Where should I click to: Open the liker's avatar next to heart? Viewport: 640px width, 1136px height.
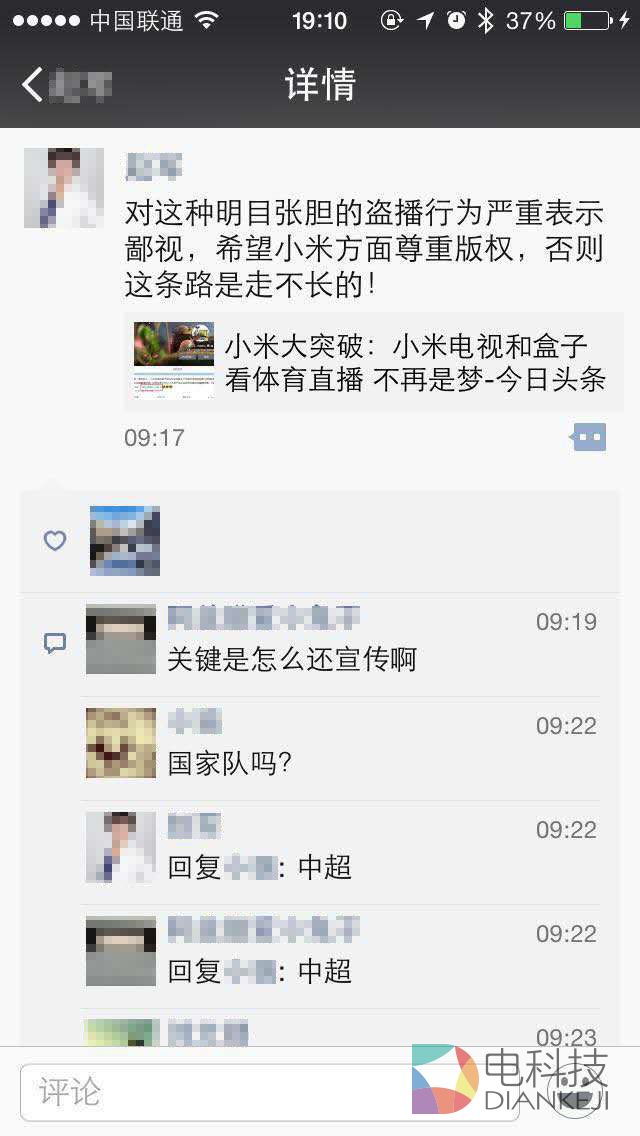(x=125, y=540)
